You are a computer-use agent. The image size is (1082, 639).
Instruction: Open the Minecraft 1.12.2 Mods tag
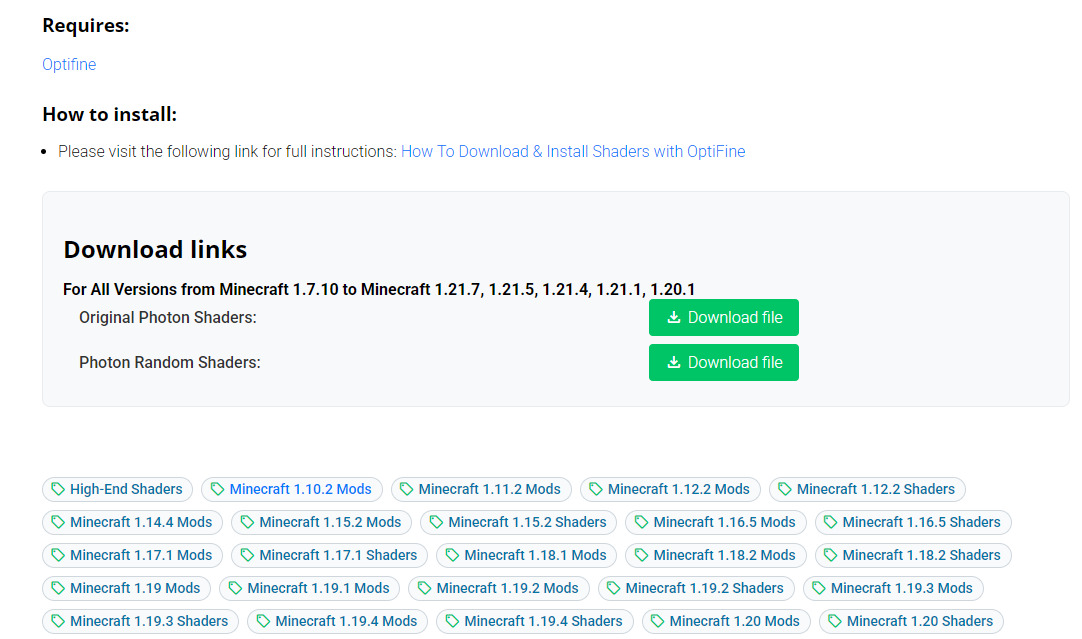[670, 489]
